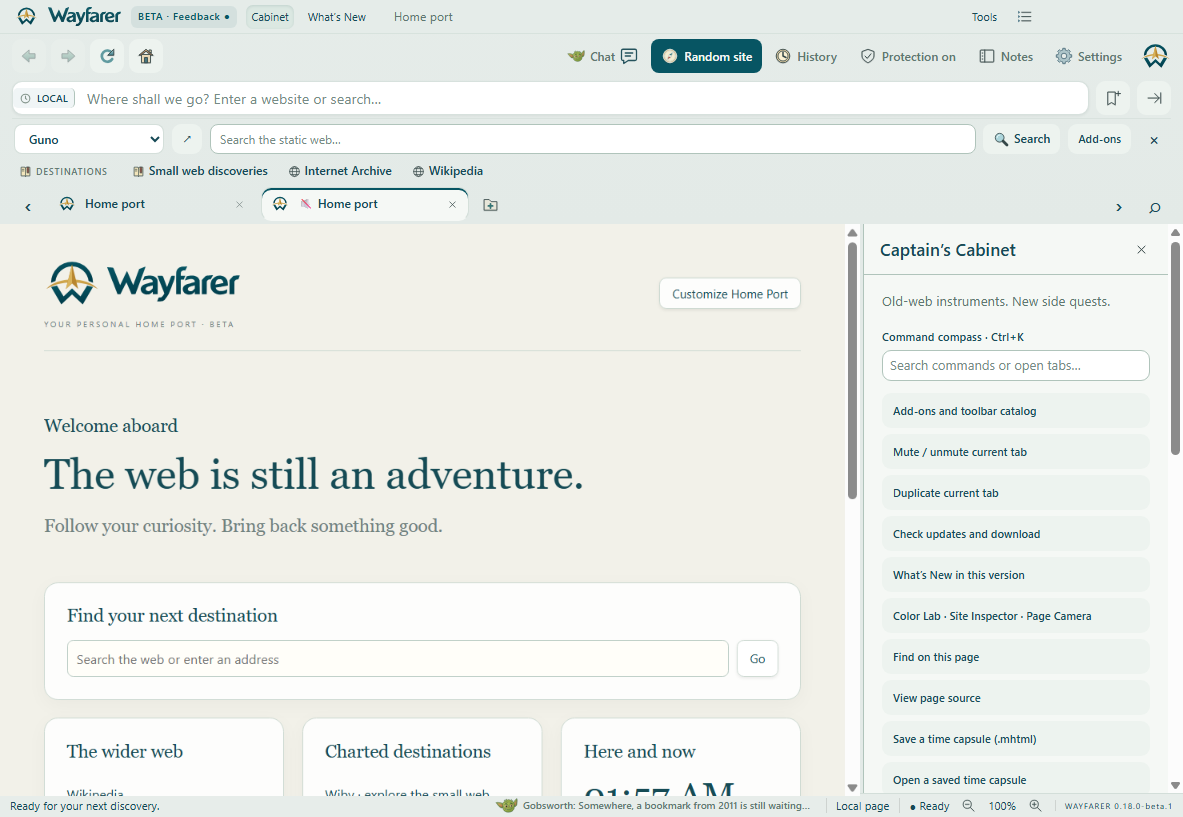The height and width of the screenshot is (817, 1183).
Task: Open the Add-ons button
Action: click(1099, 140)
